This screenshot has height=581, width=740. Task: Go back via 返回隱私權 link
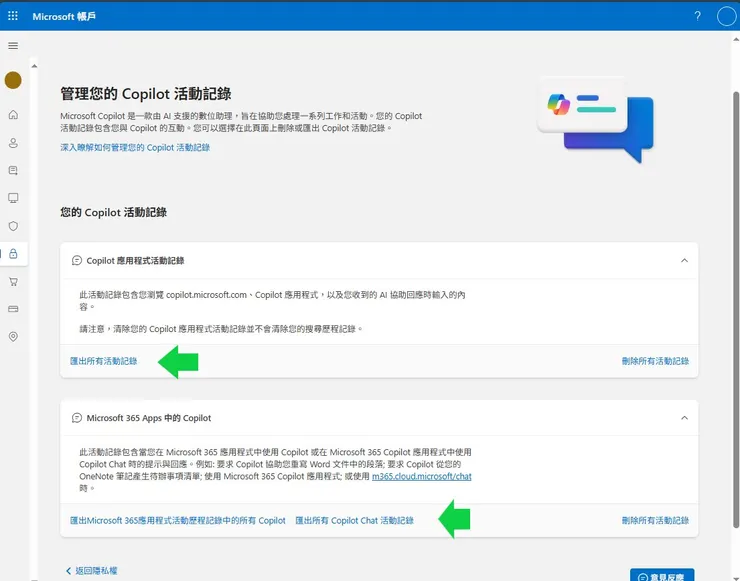click(92, 571)
